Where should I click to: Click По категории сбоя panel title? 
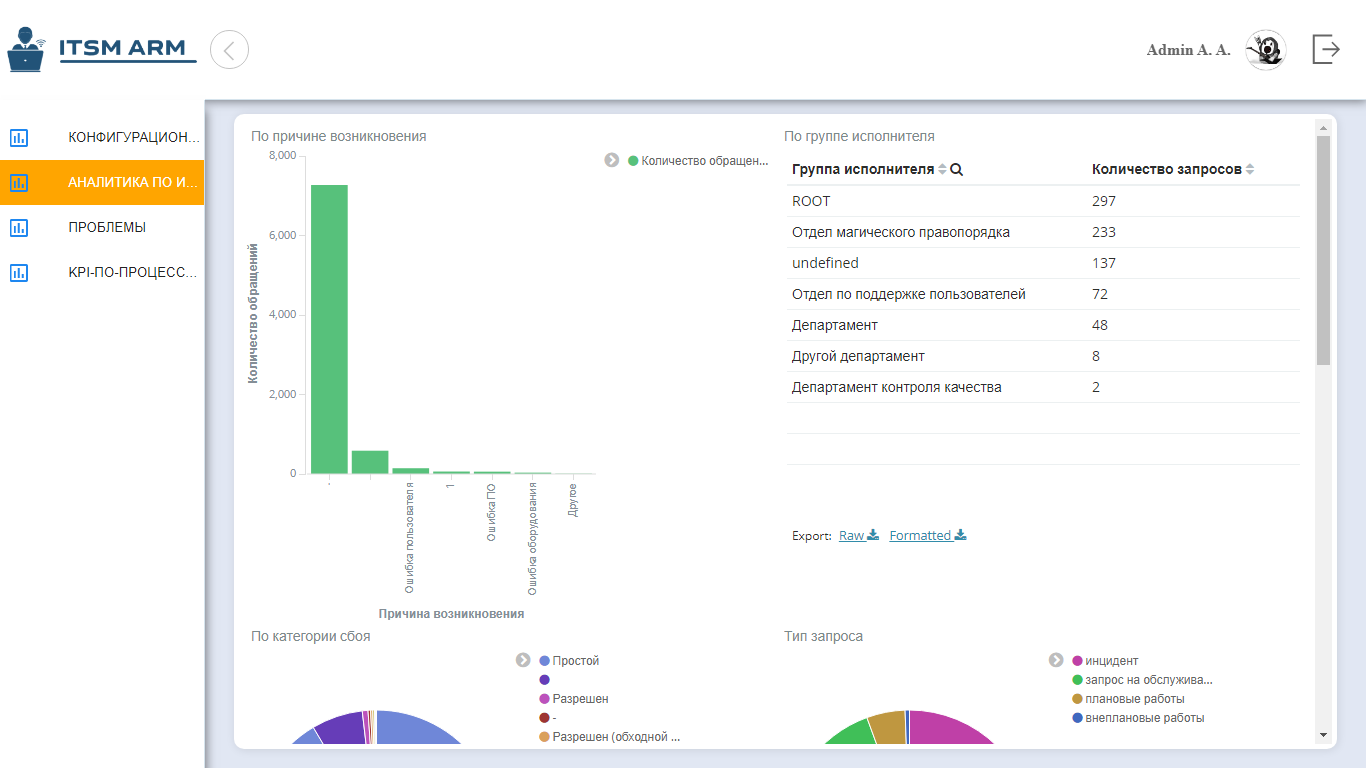(x=311, y=636)
